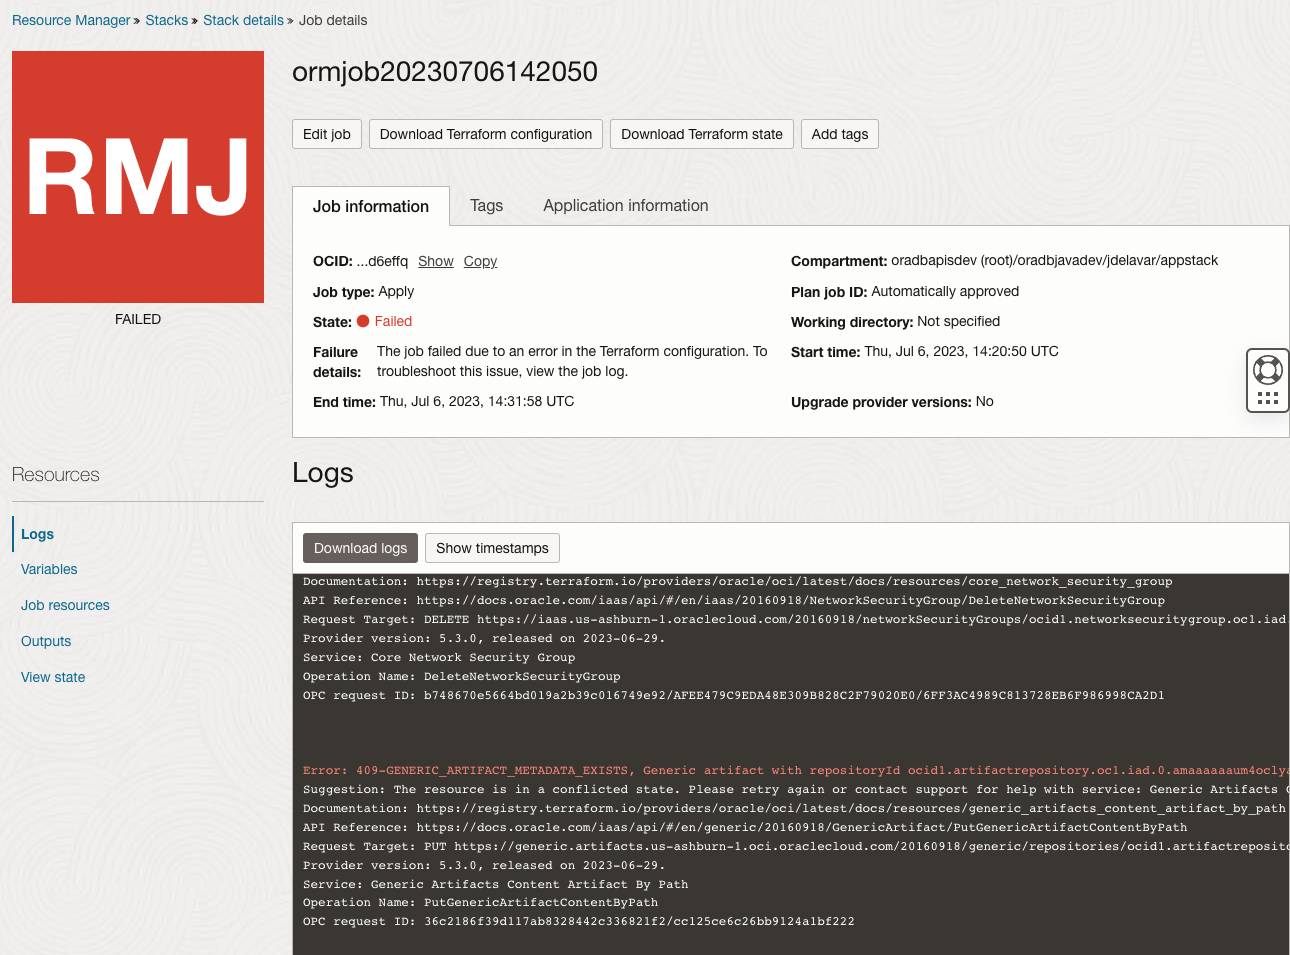Click 'Plan job ID: Automatically approved' text

pyautogui.click(x=905, y=291)
